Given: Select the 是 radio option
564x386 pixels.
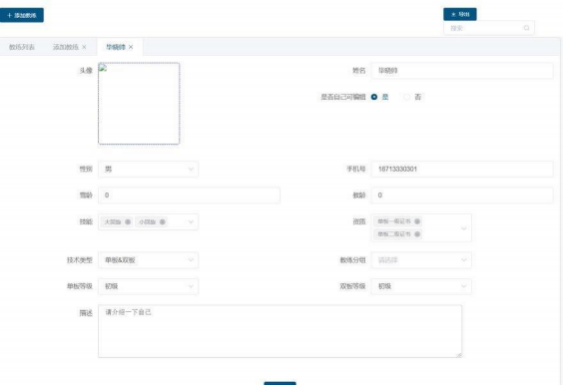Looking at the screenshot, I should pyautogui.click(x=374, y=97).
